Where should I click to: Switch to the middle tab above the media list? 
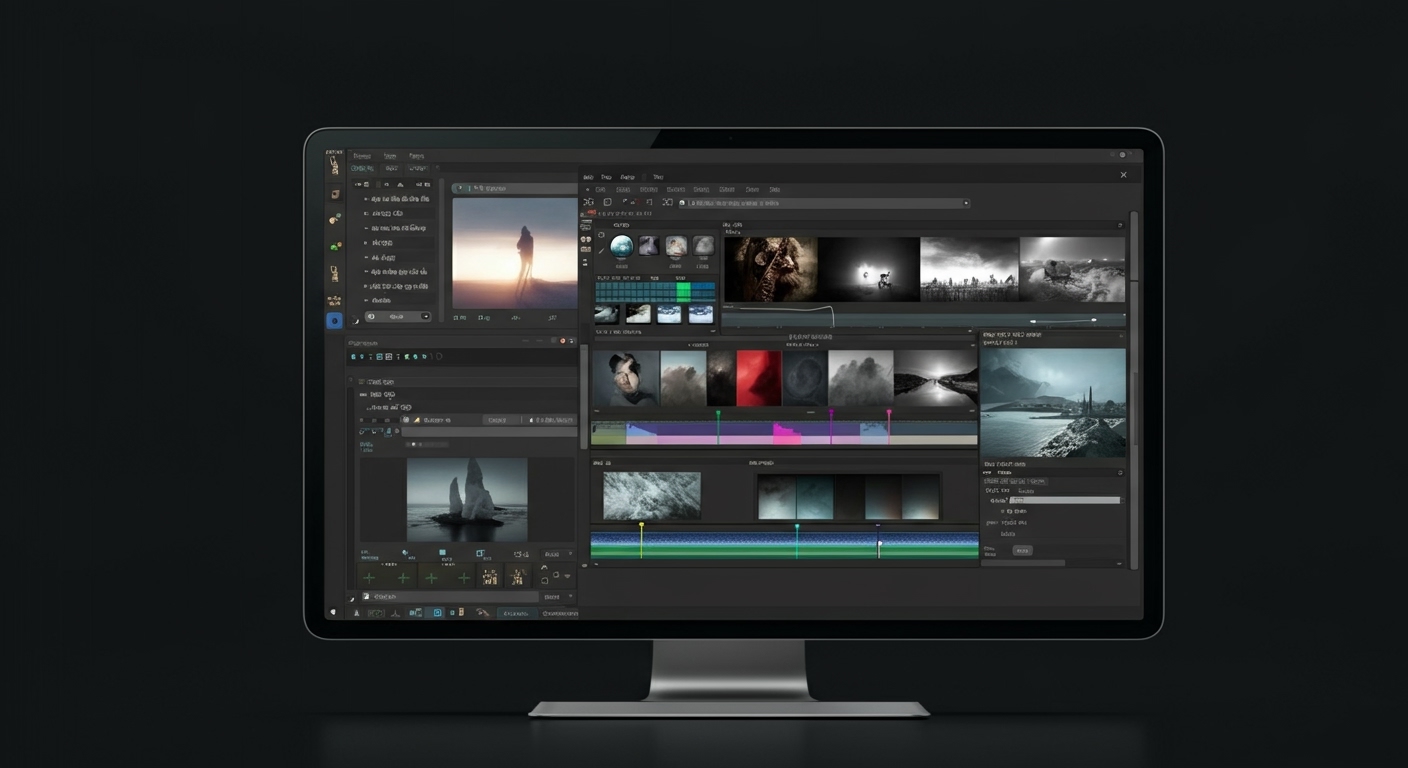[x=391, y=169]
